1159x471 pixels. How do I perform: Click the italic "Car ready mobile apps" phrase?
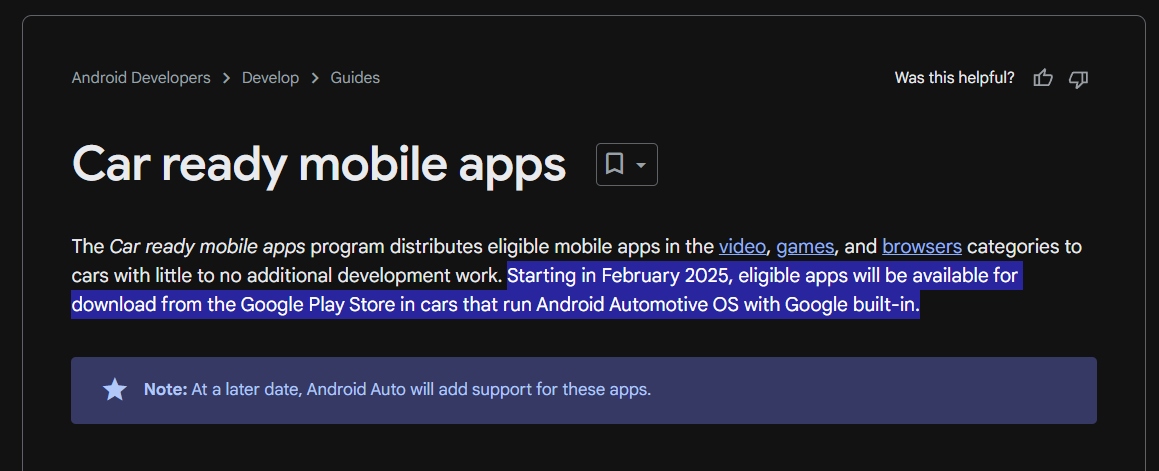(207, 246)
